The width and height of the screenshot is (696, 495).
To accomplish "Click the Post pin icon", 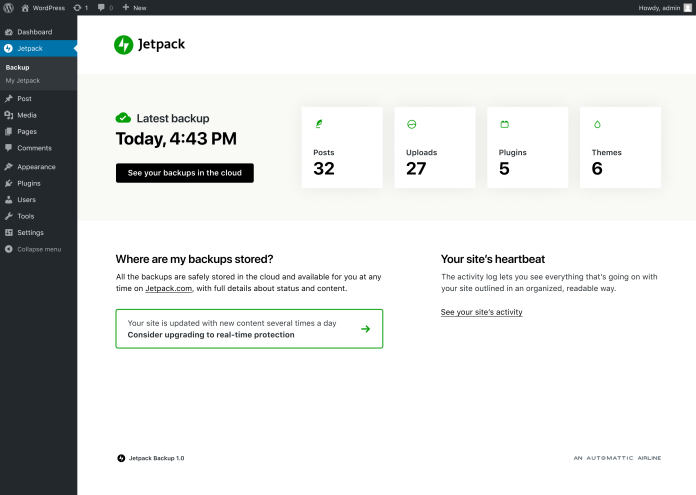I will [x=8, y=99].
